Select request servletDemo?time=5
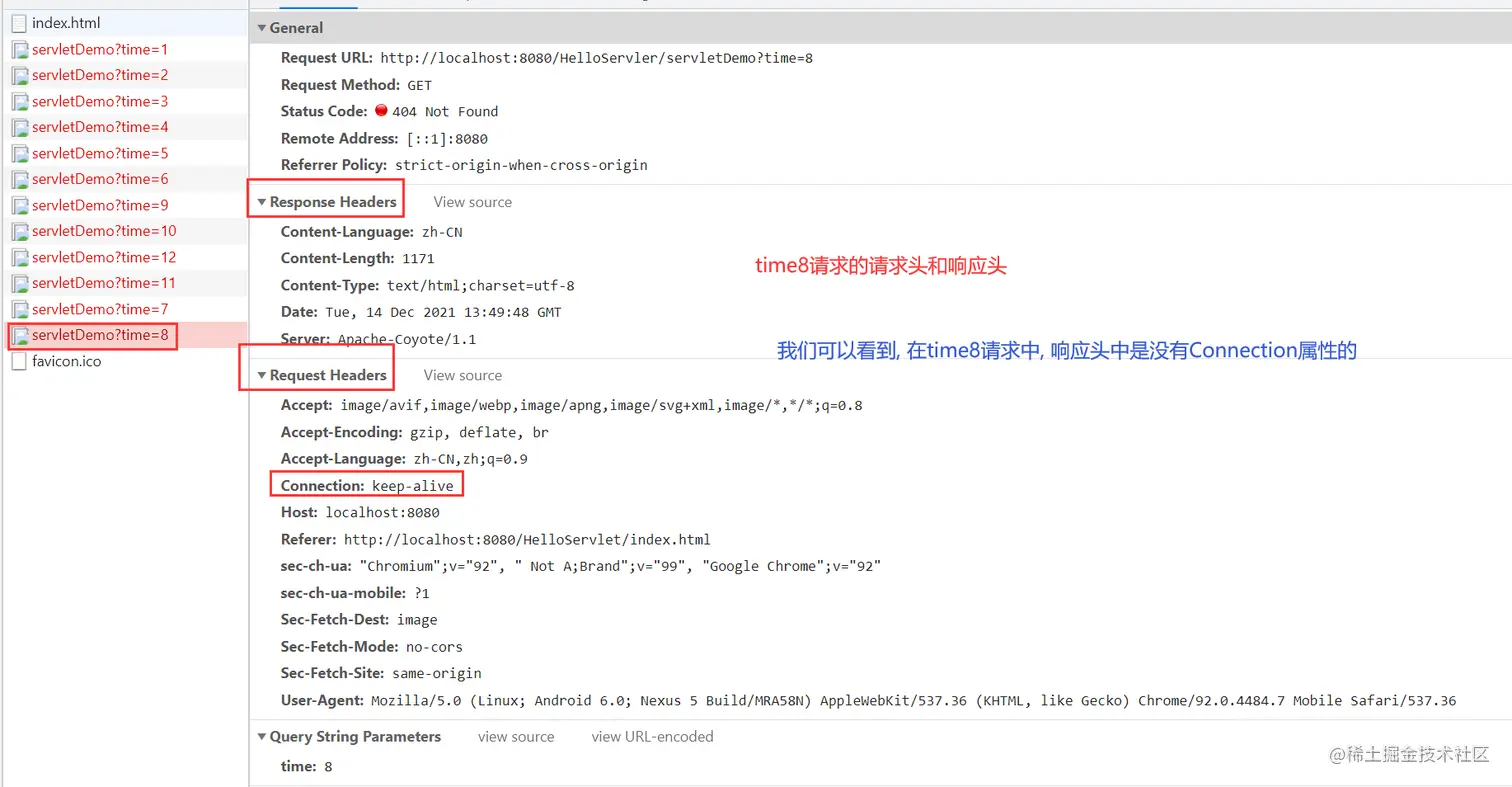This screenshot has width=1512, height=787. pos(124,153)
